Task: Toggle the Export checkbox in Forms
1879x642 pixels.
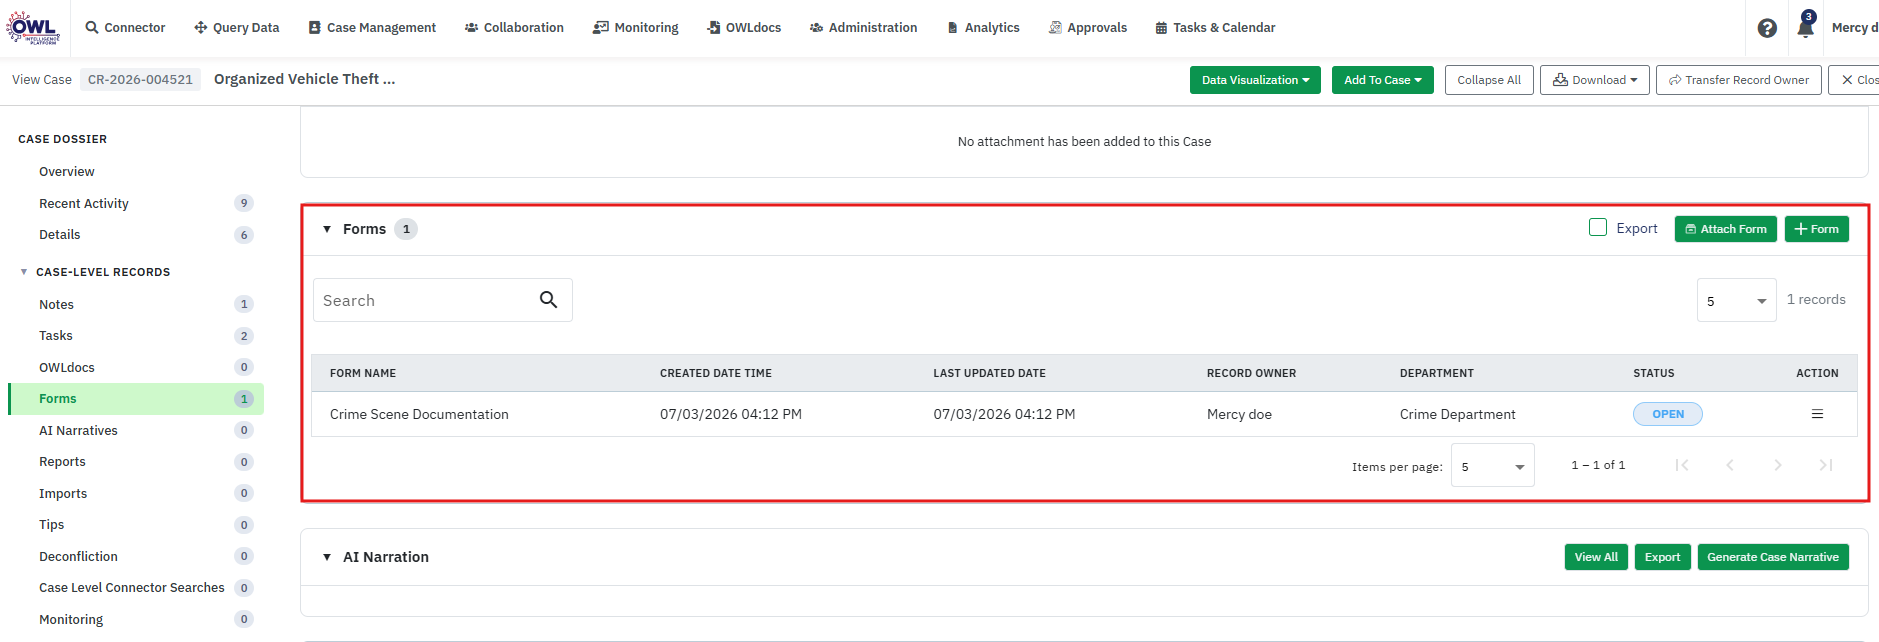Action: (x=1598, y=227)
